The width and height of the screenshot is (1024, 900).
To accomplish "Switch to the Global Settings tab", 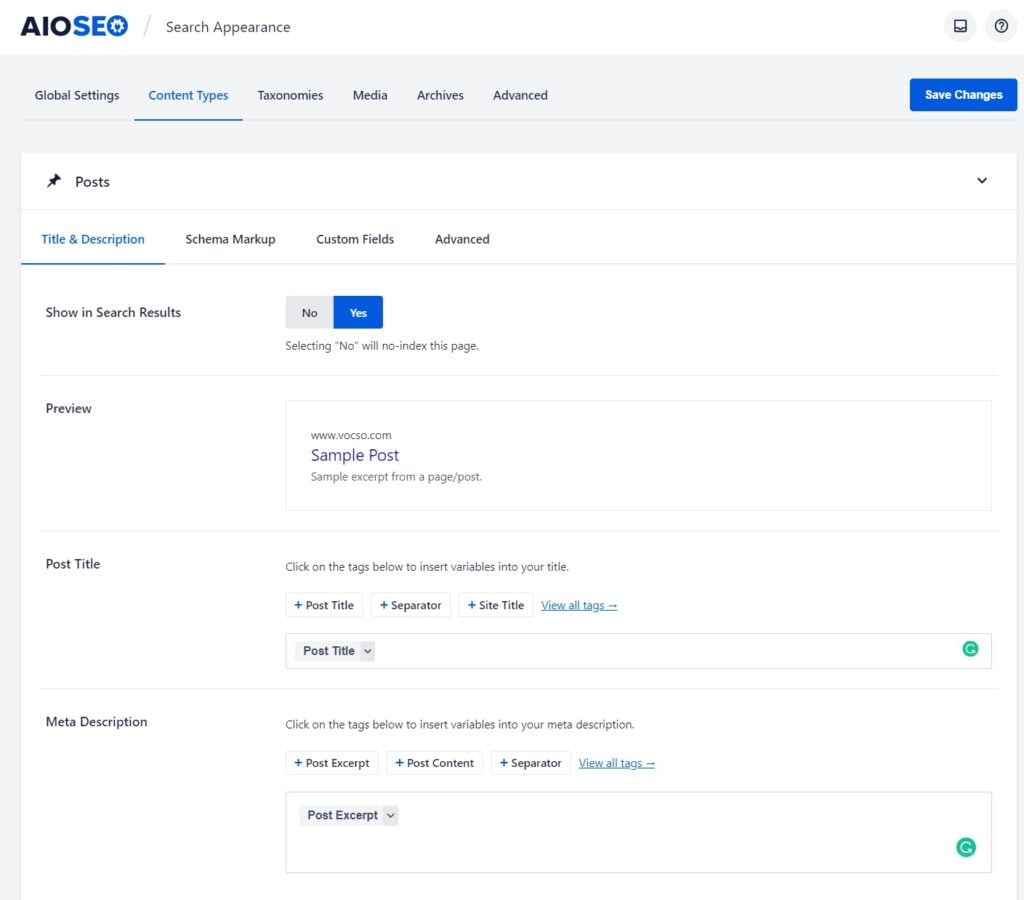I will point(76,95).
